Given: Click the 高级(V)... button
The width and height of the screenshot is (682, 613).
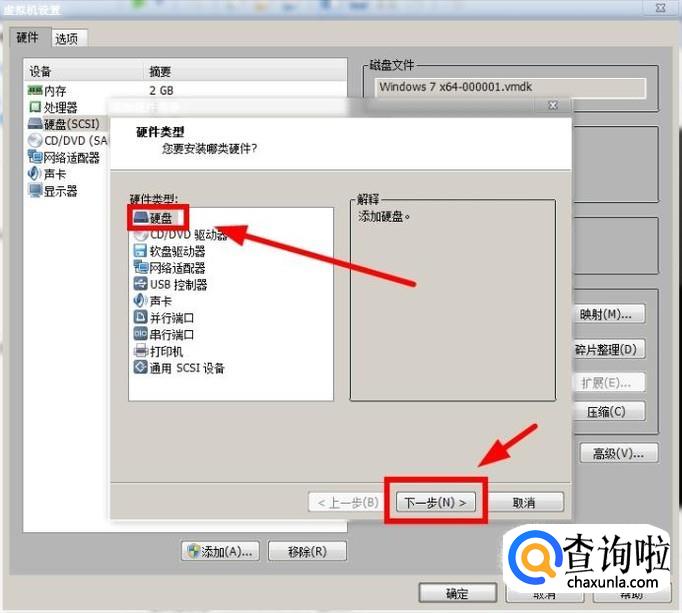Looking at the screenshot, I should (x=618, y=453).
